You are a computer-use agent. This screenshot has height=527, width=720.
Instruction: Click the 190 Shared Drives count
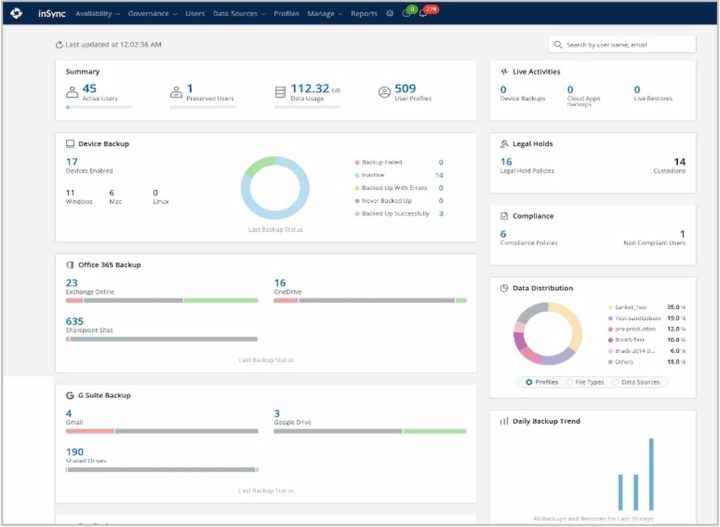[74, 452]
